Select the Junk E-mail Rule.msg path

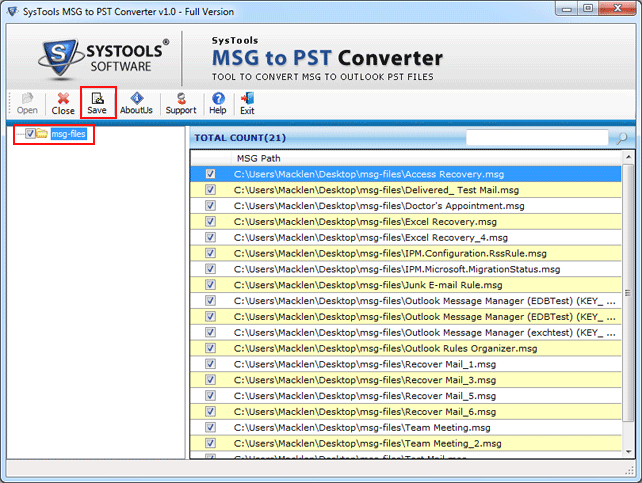(368, 285)
